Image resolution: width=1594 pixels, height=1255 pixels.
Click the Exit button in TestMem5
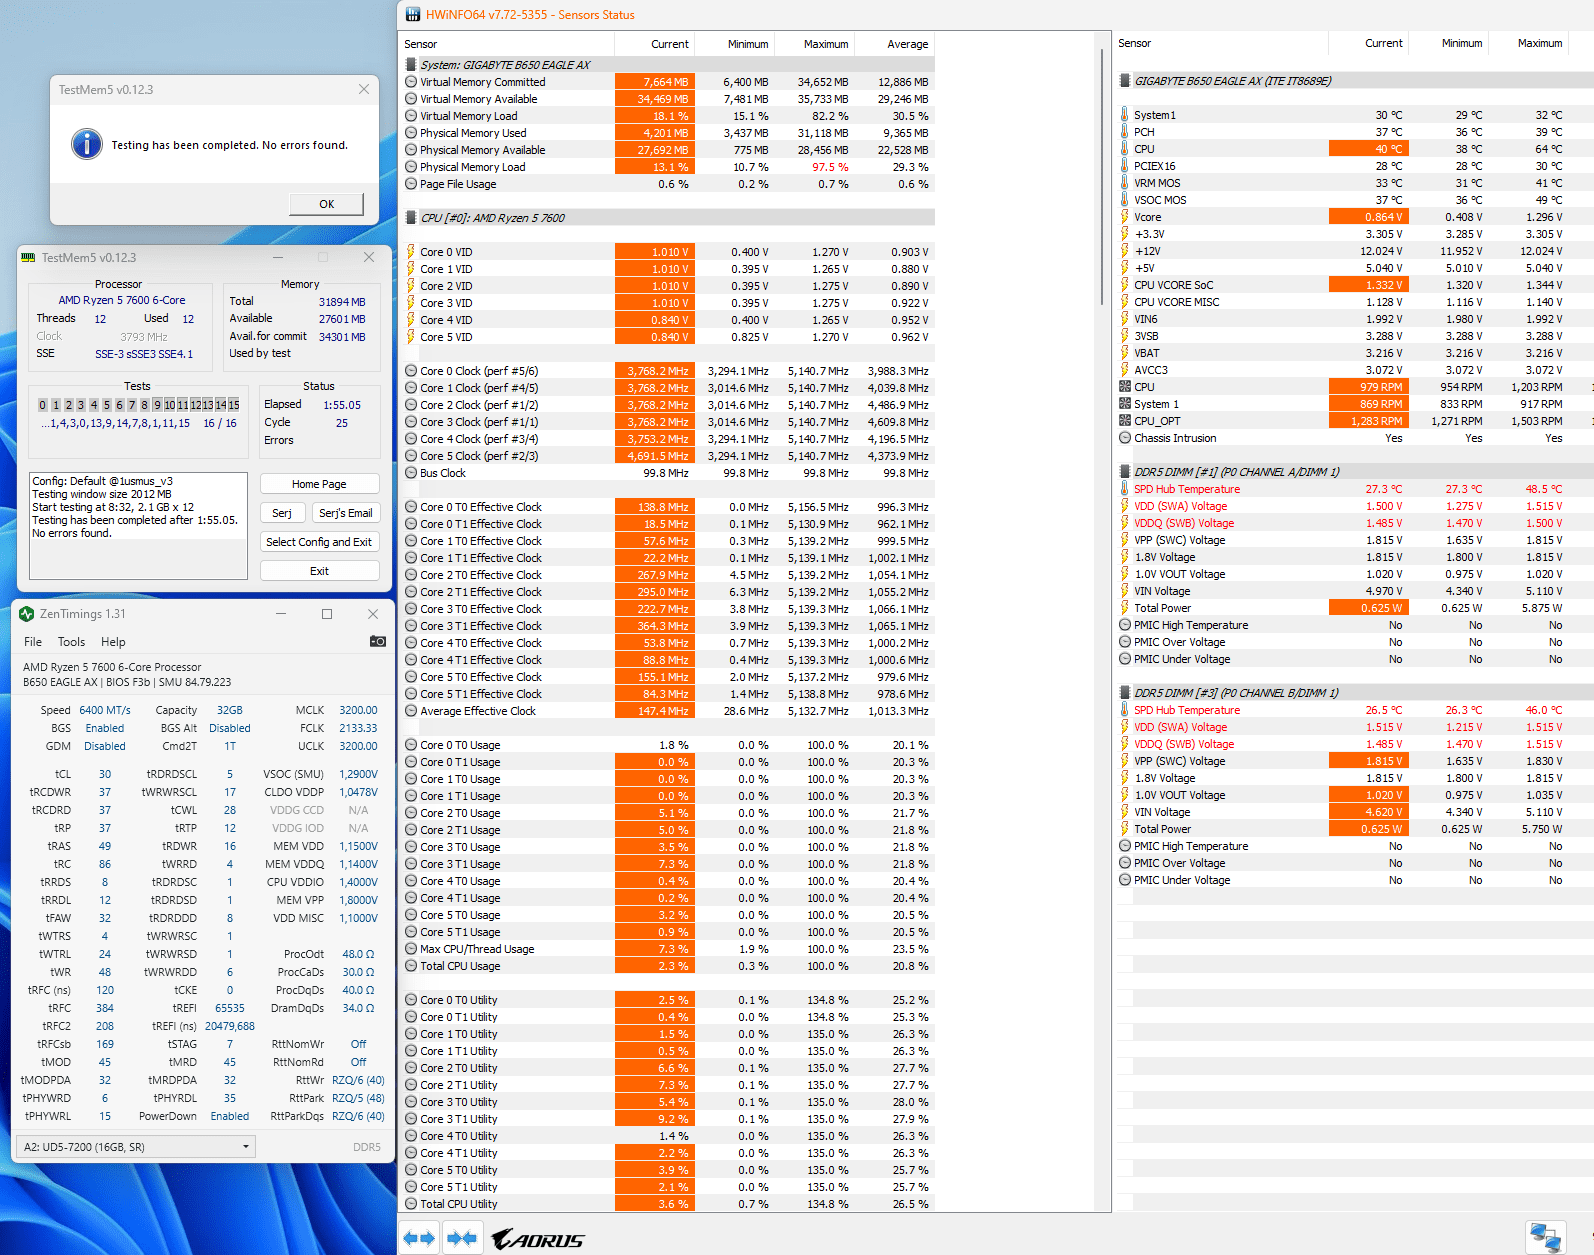point(320,571)
